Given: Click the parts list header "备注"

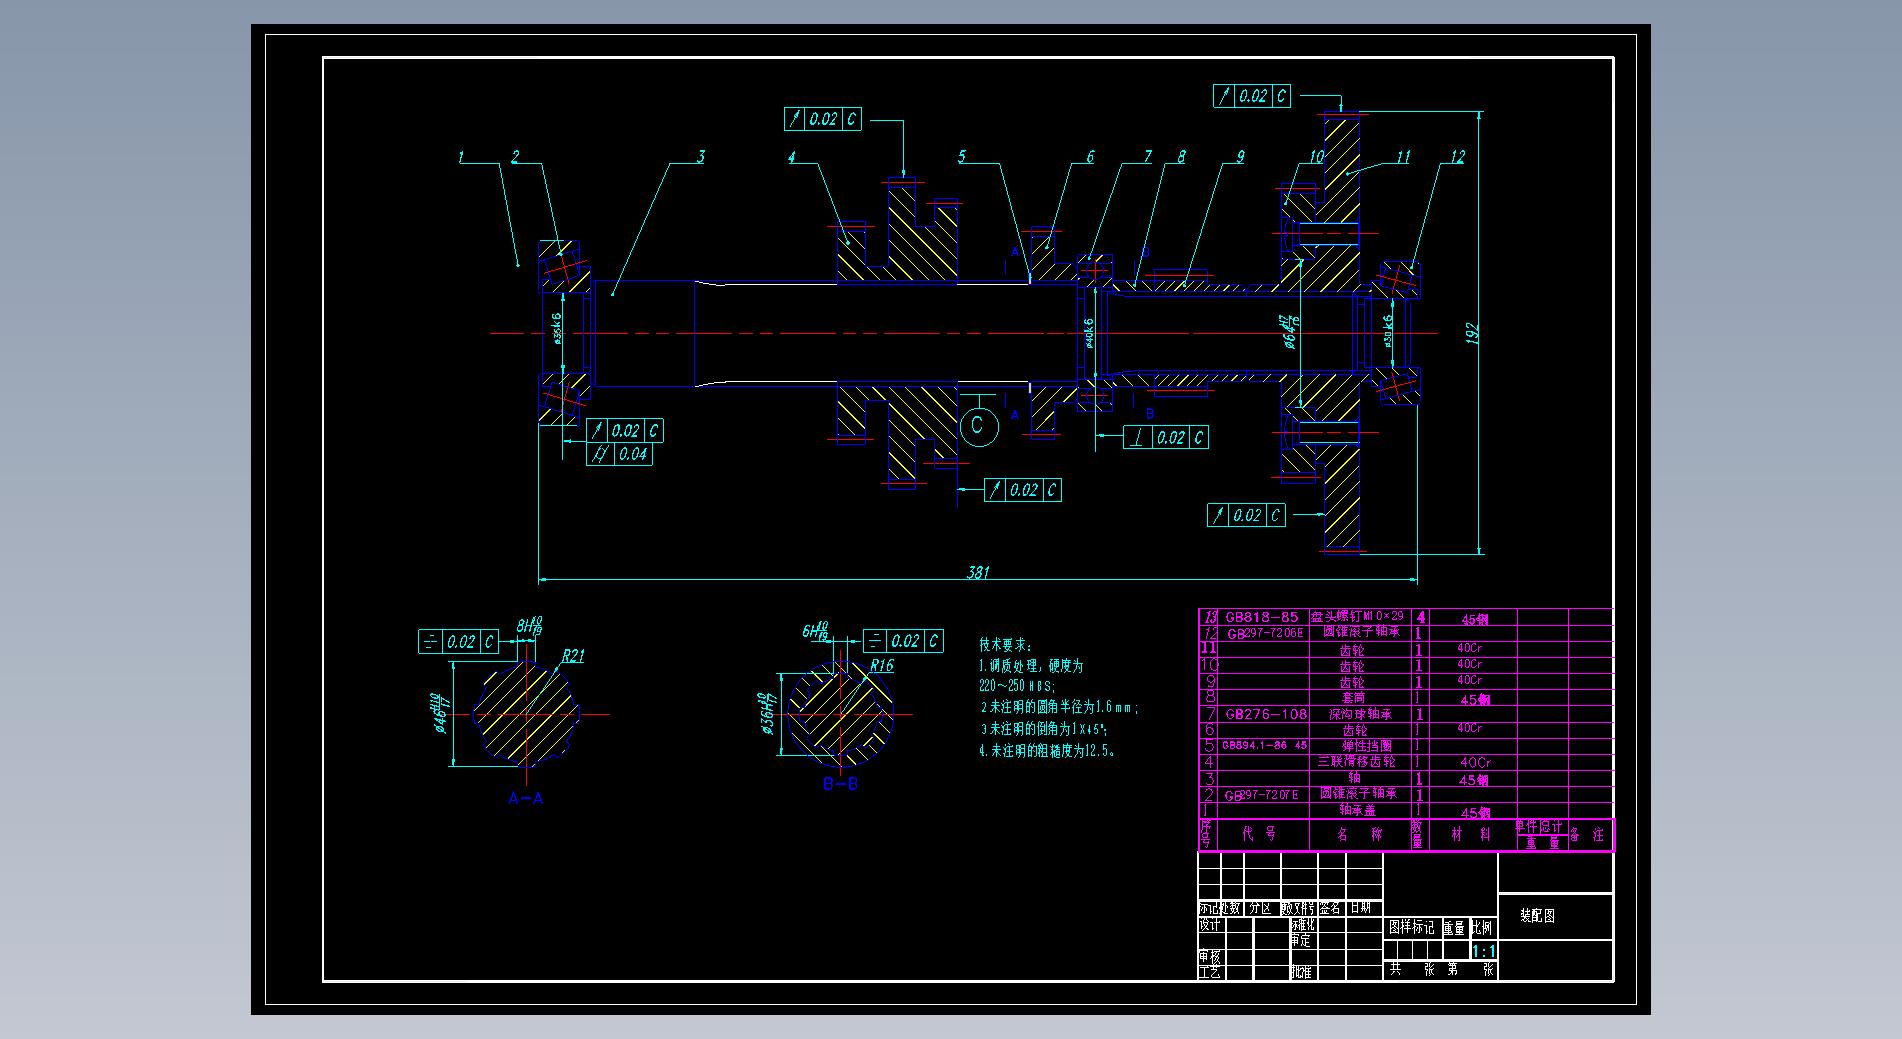Looking at the screenshot, I should coord(1587,834).
